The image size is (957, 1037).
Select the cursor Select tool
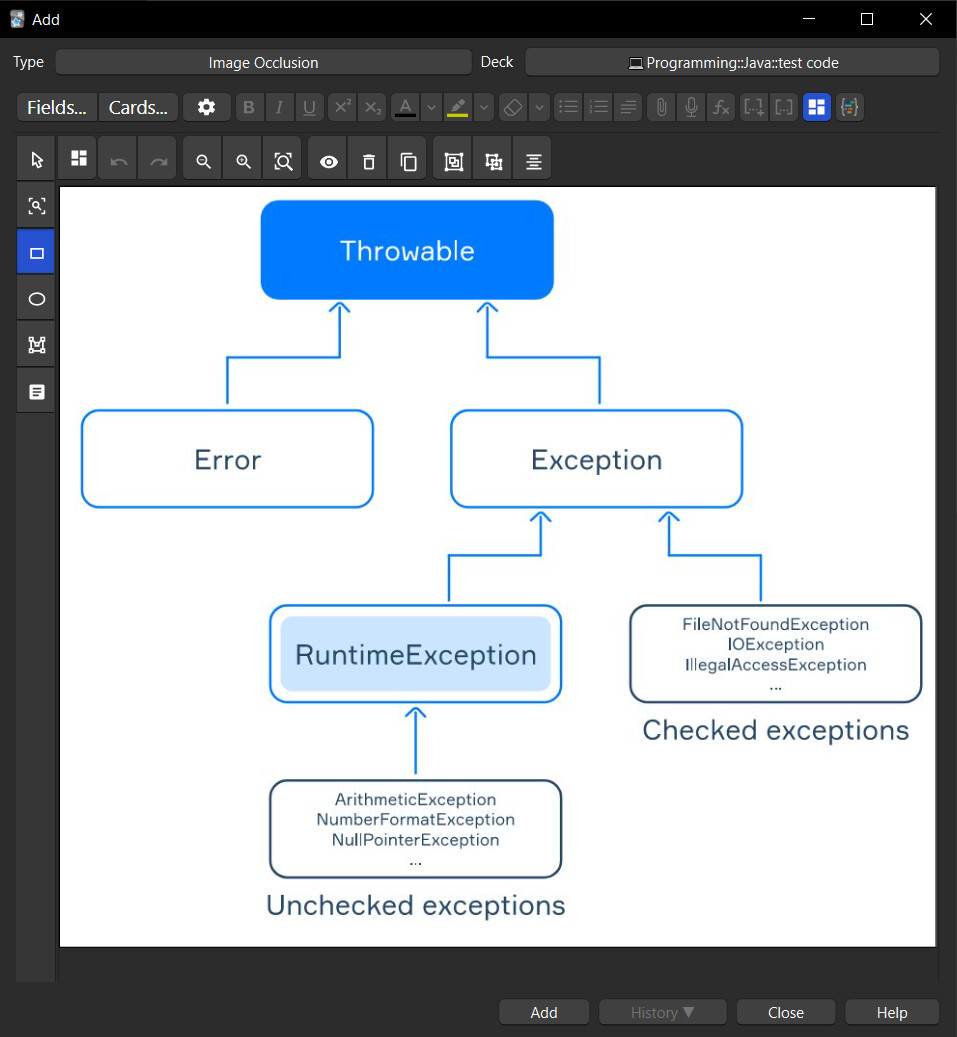pyautogui.click(x=36, y=160)
